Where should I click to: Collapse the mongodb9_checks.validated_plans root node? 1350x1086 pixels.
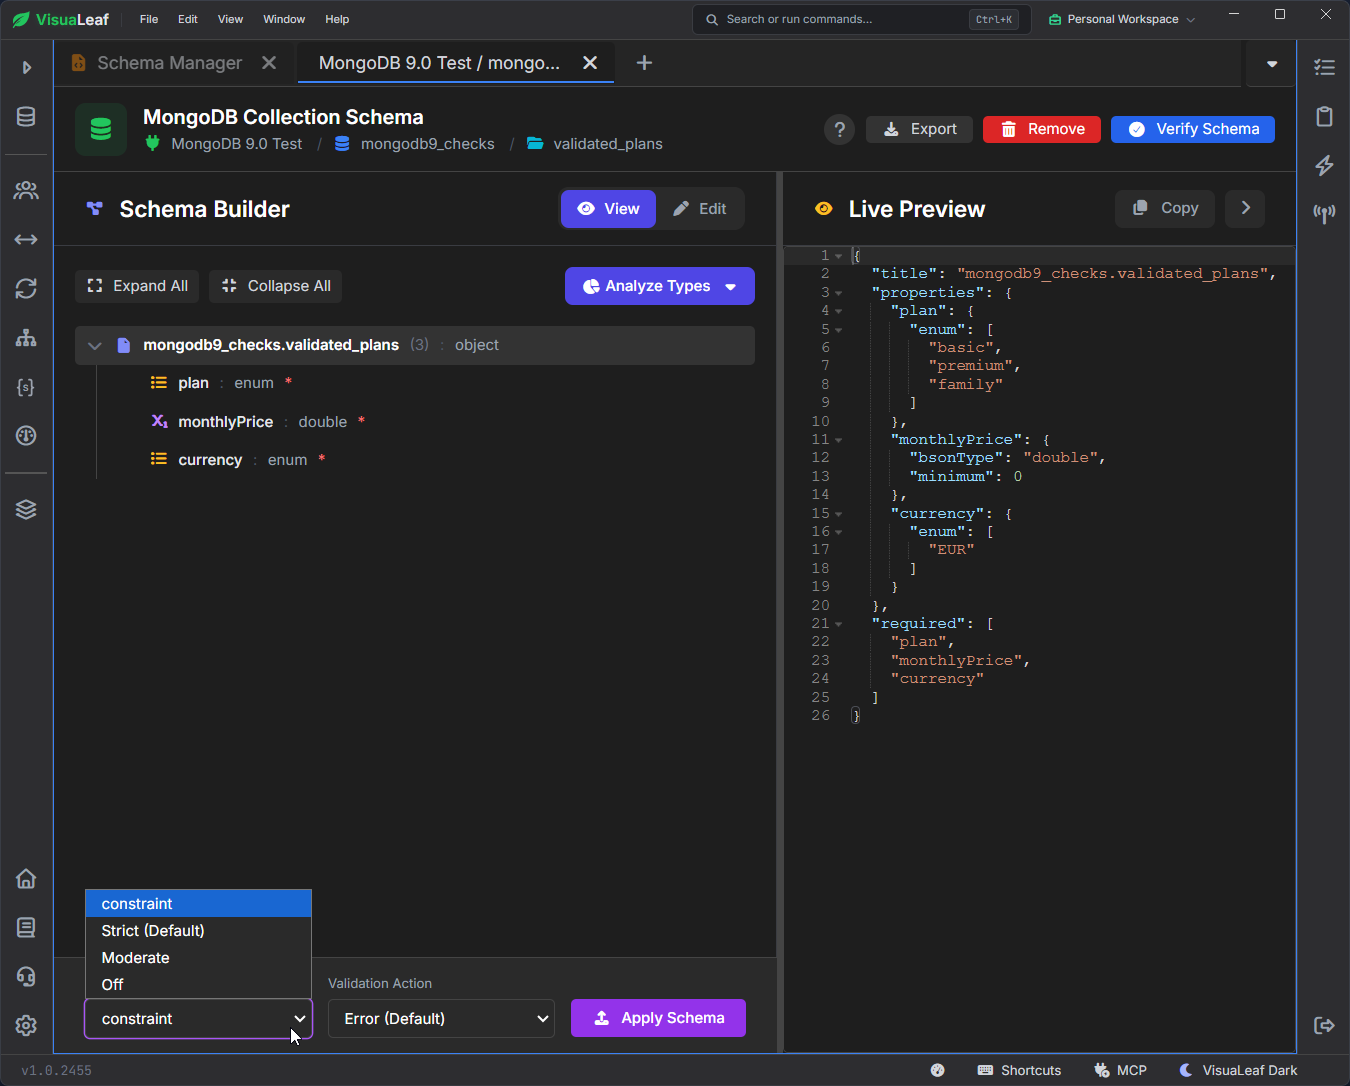coord(95,345)
